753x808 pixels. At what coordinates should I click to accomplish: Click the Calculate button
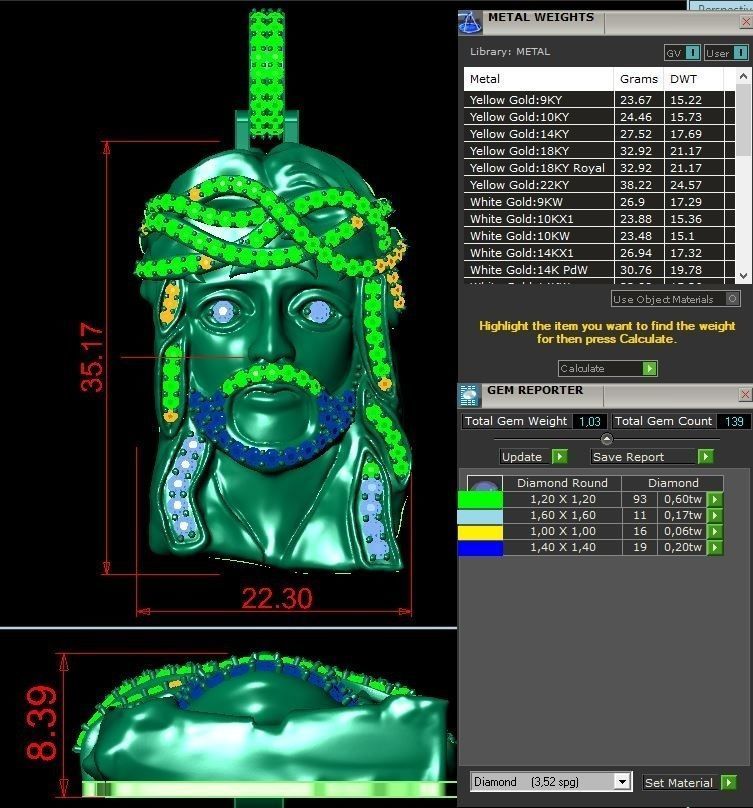pyautogui.click(x=607, y=368)
